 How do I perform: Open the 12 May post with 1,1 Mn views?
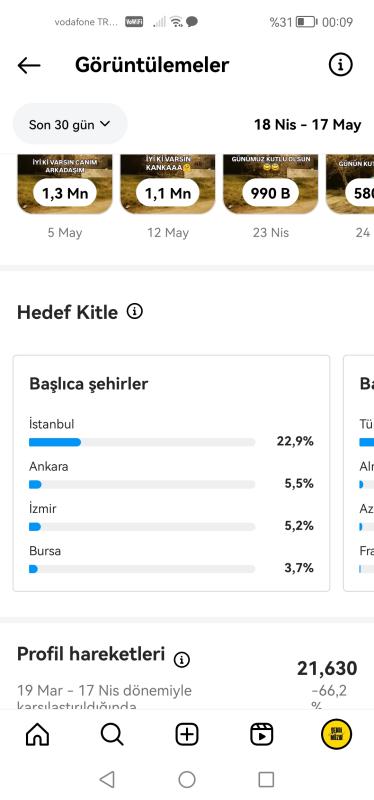coord(168,185)
